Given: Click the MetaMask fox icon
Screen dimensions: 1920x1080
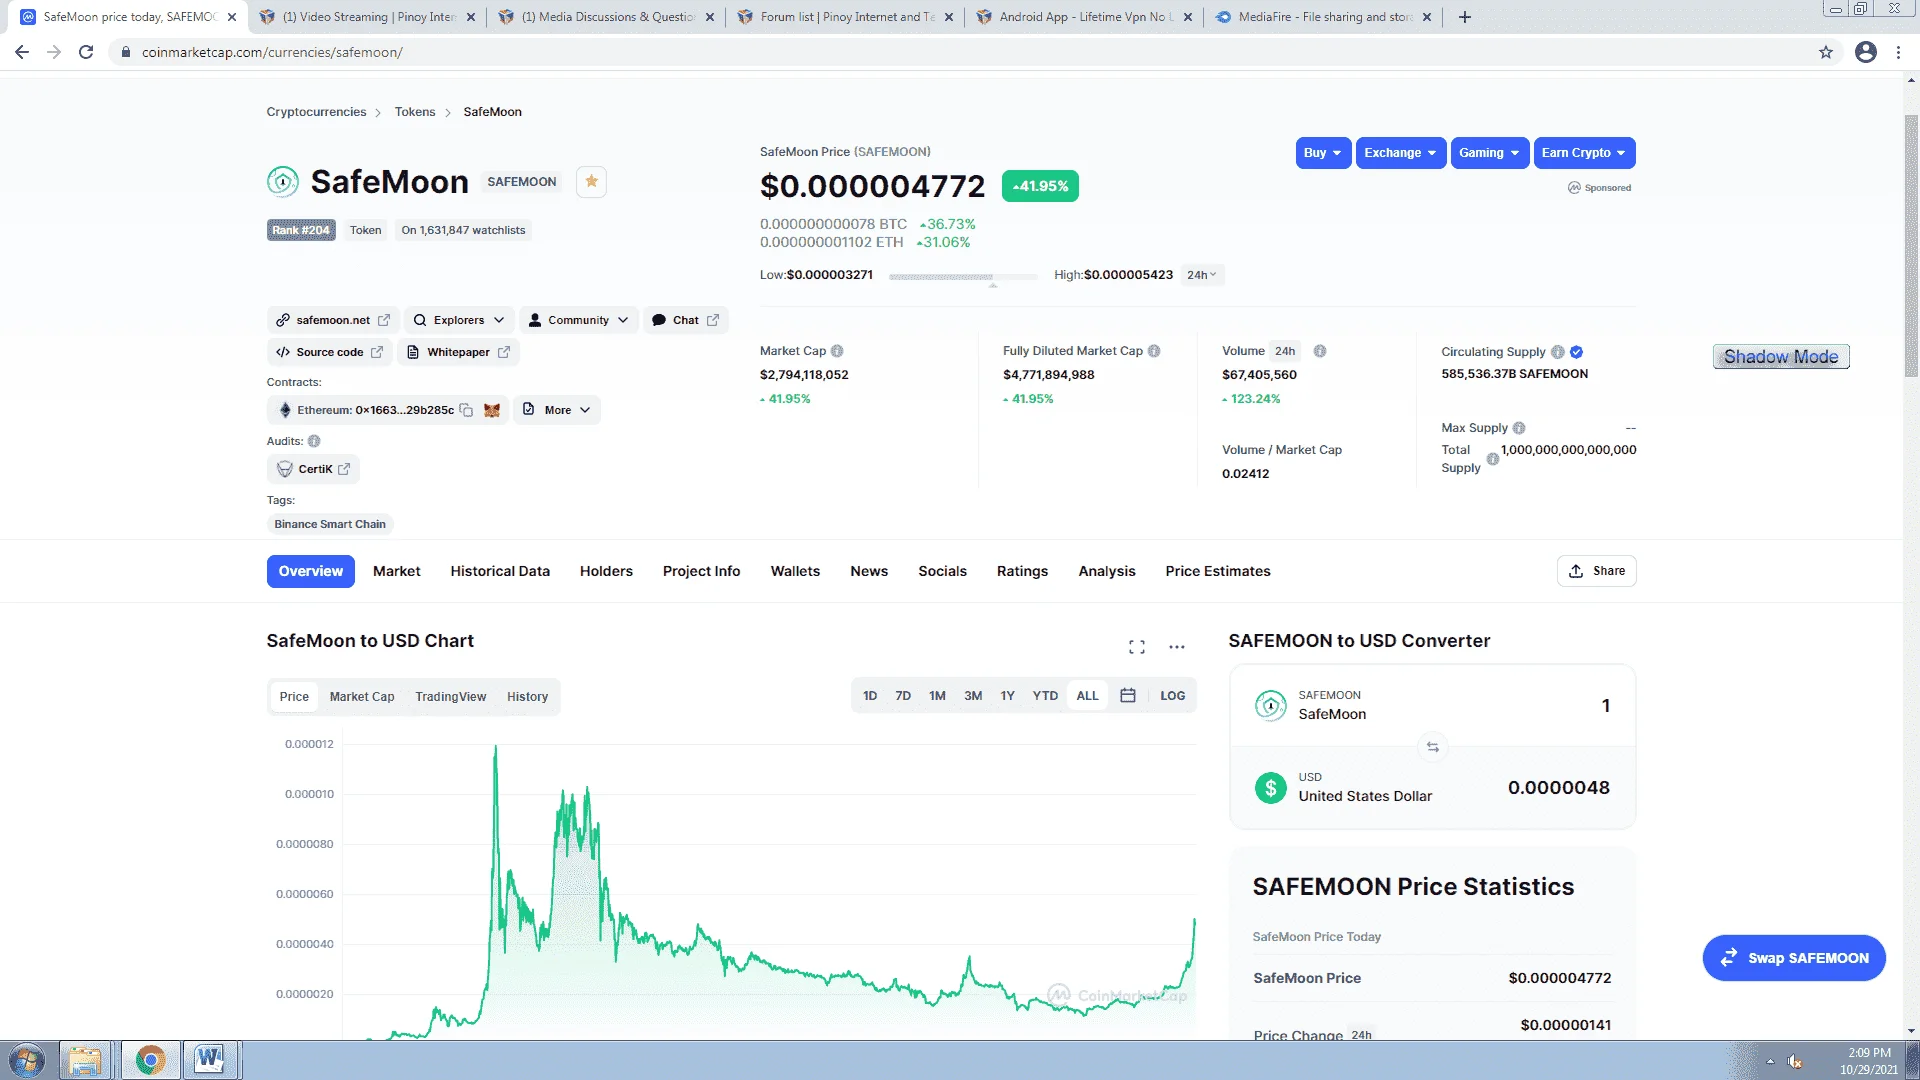Looking at the screenshot, I should pos(492,410).
